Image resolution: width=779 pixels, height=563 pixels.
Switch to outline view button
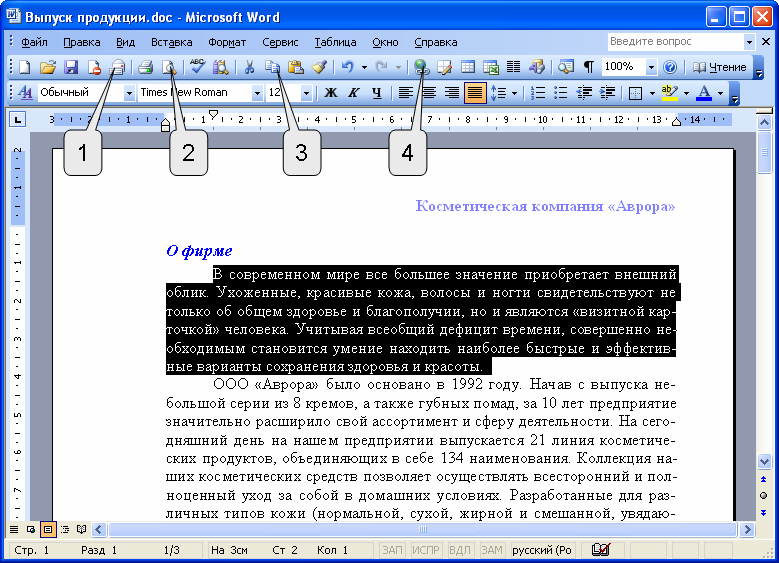tap(65, 530)
